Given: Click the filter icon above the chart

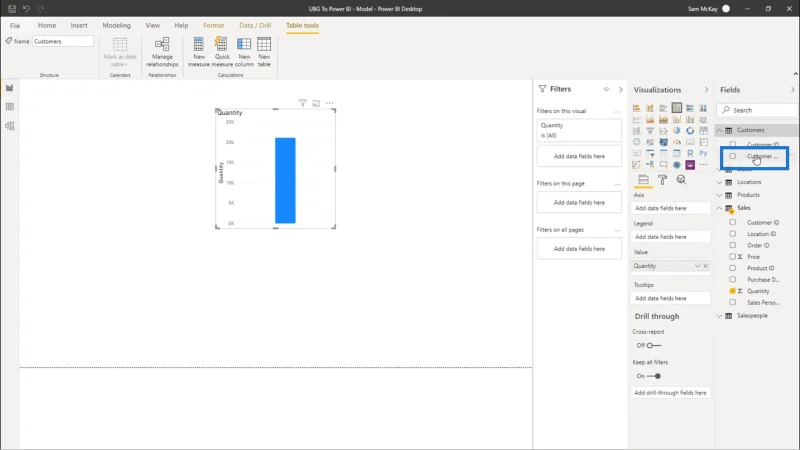Looking at the screenshot, I should point(303,103).
